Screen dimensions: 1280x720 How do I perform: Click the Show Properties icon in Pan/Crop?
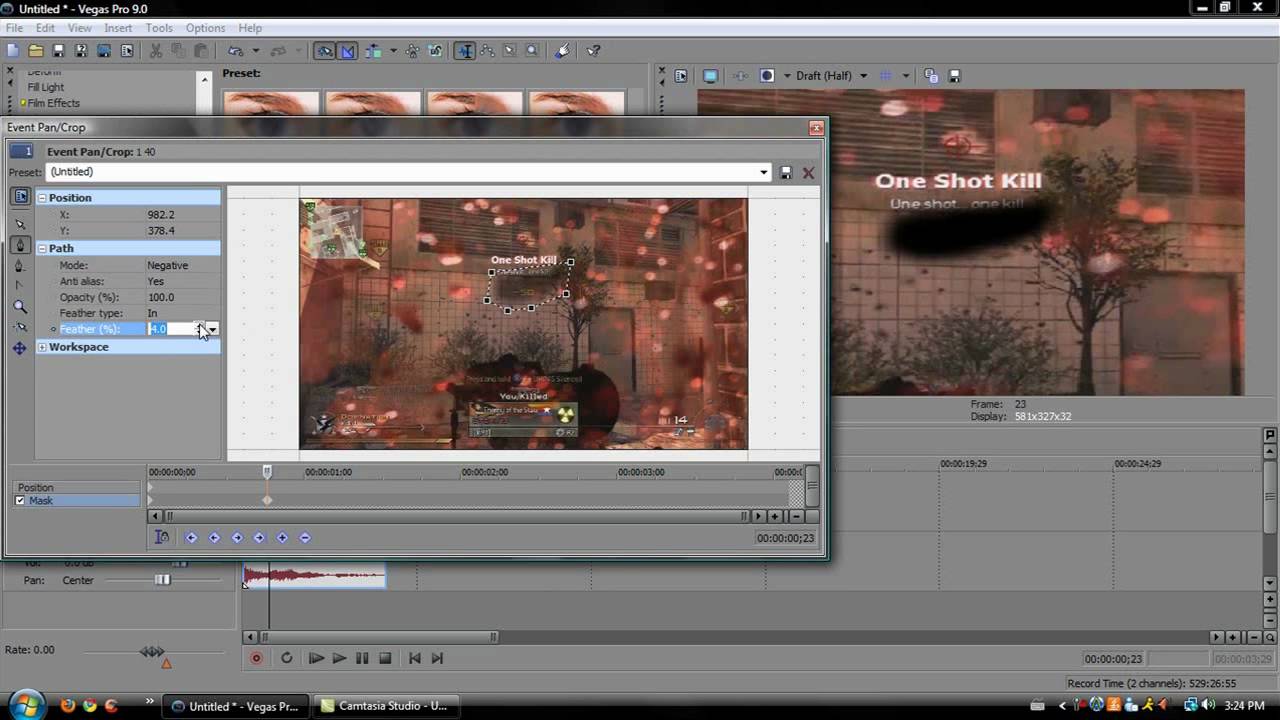pos(20,197)
